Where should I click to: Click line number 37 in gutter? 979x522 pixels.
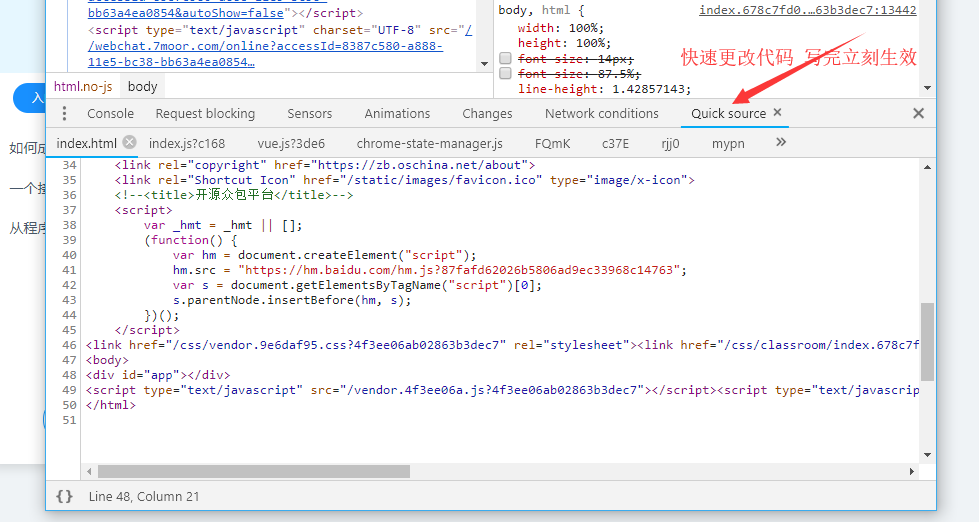[69, 210]
